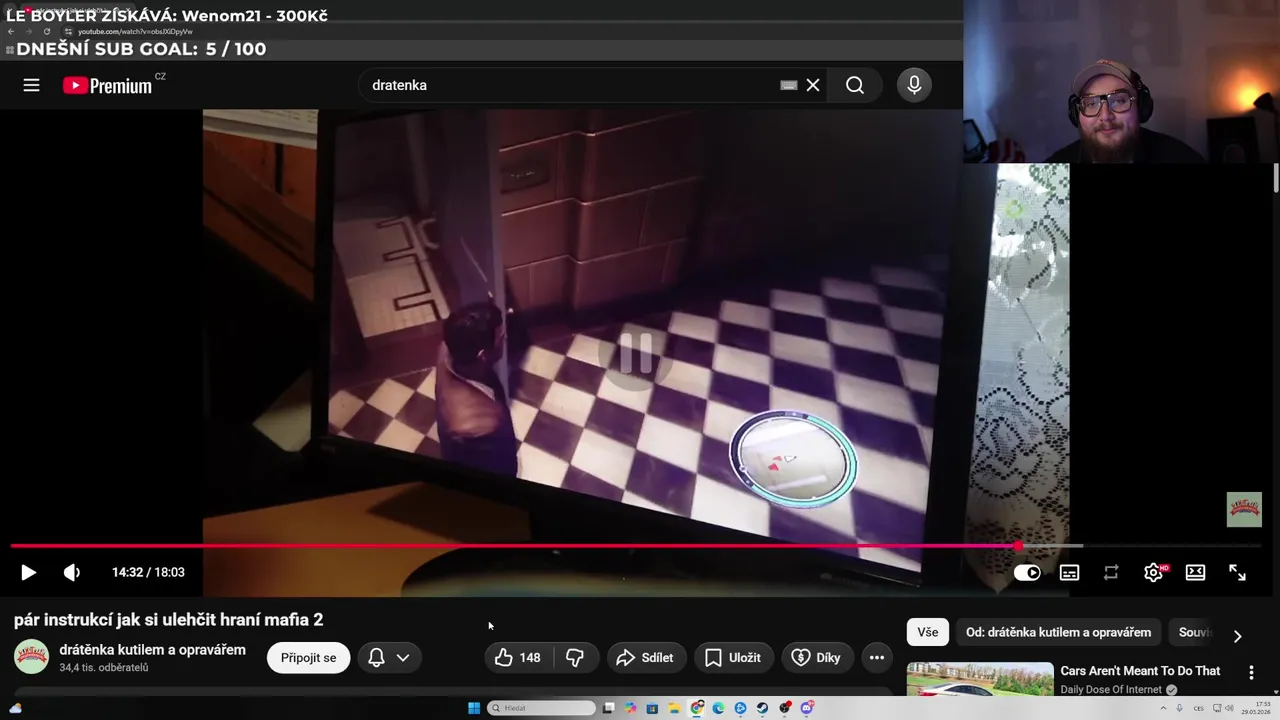Click 'Sdílet' share button
This screenshot has width=1280, height=720.
[x=646, y=657]
